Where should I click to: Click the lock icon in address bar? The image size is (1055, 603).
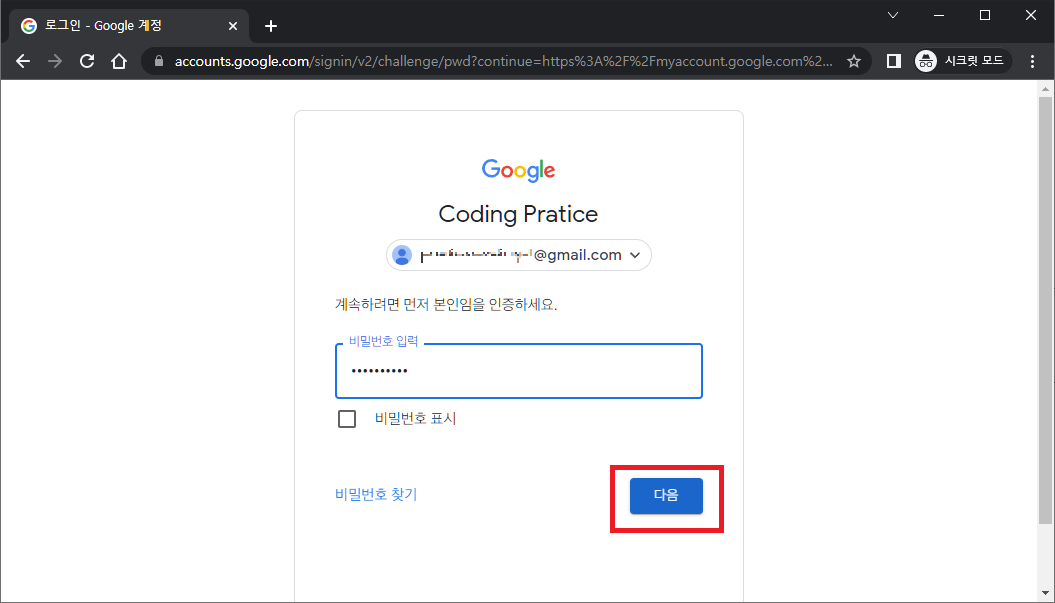159,61
